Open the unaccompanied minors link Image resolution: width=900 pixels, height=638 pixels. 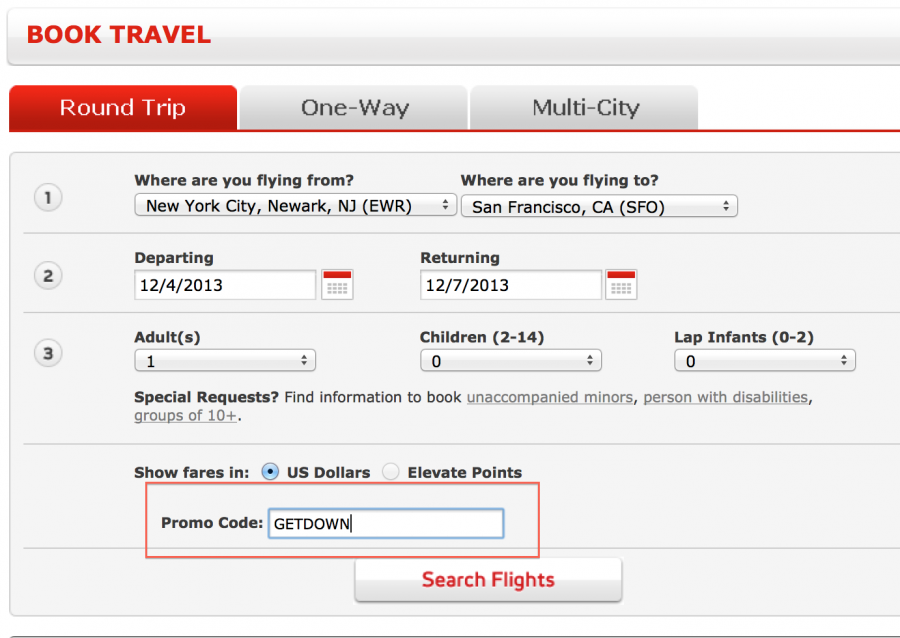[x=549, y=397]
